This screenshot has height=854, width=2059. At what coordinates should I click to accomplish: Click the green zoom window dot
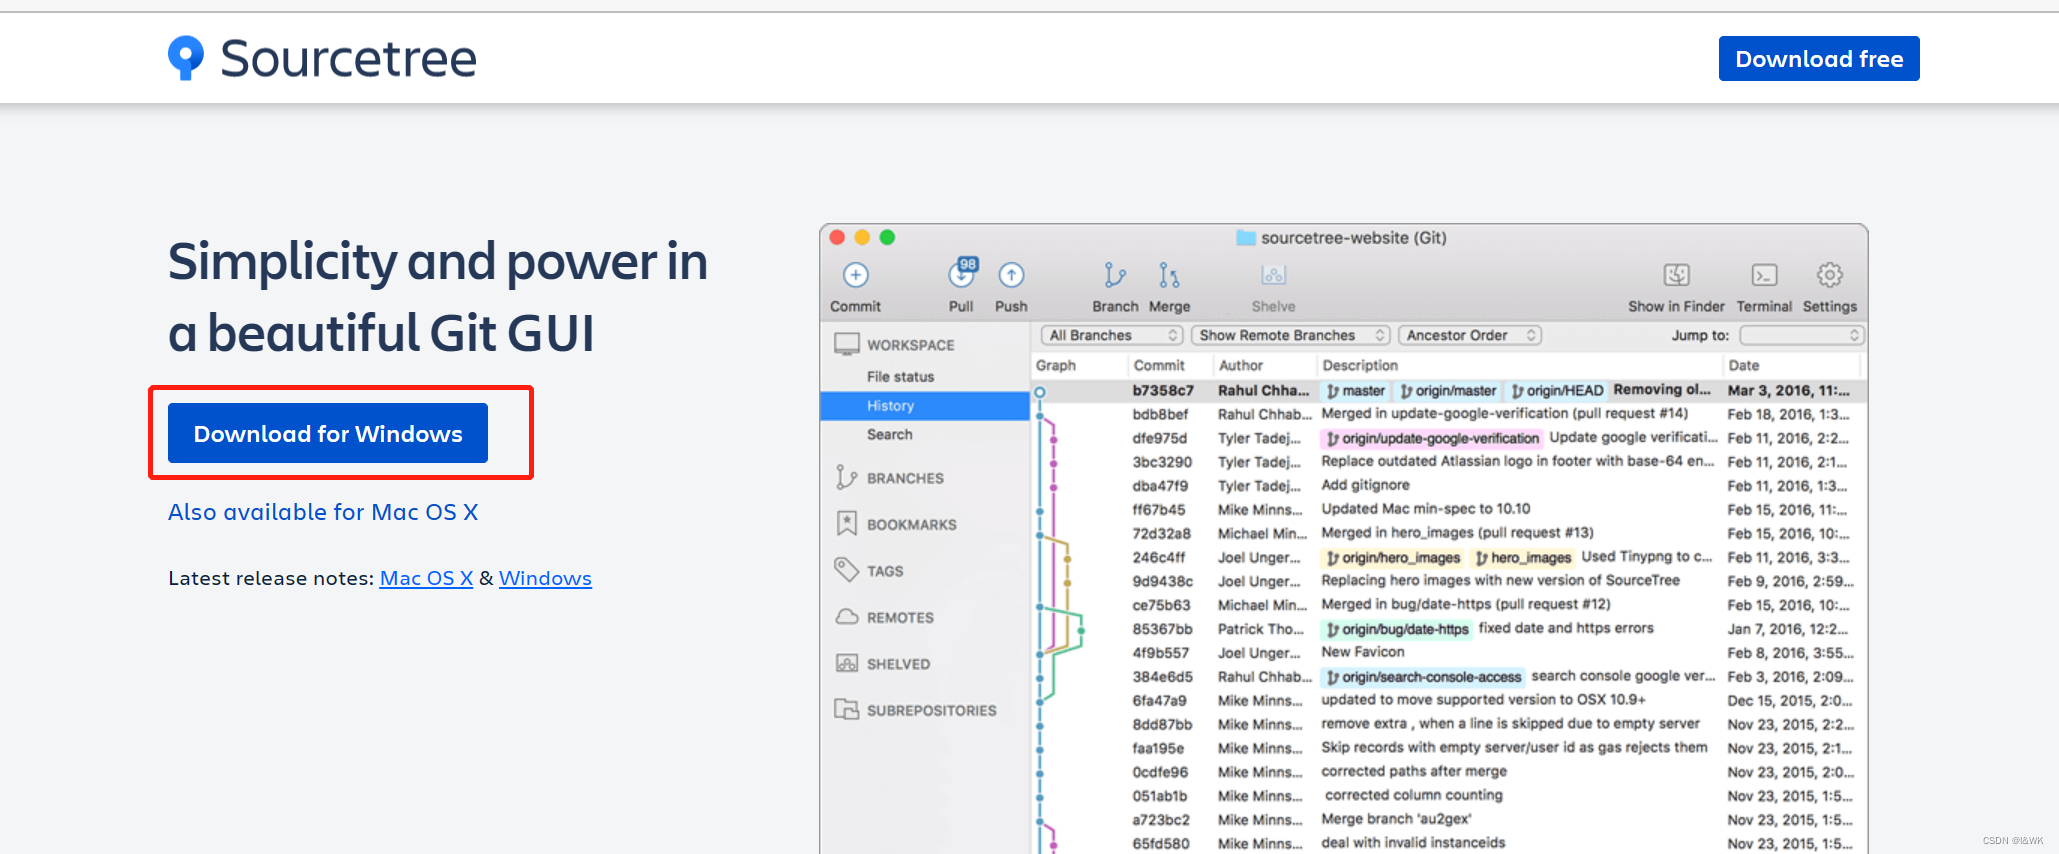click(887, 237)
